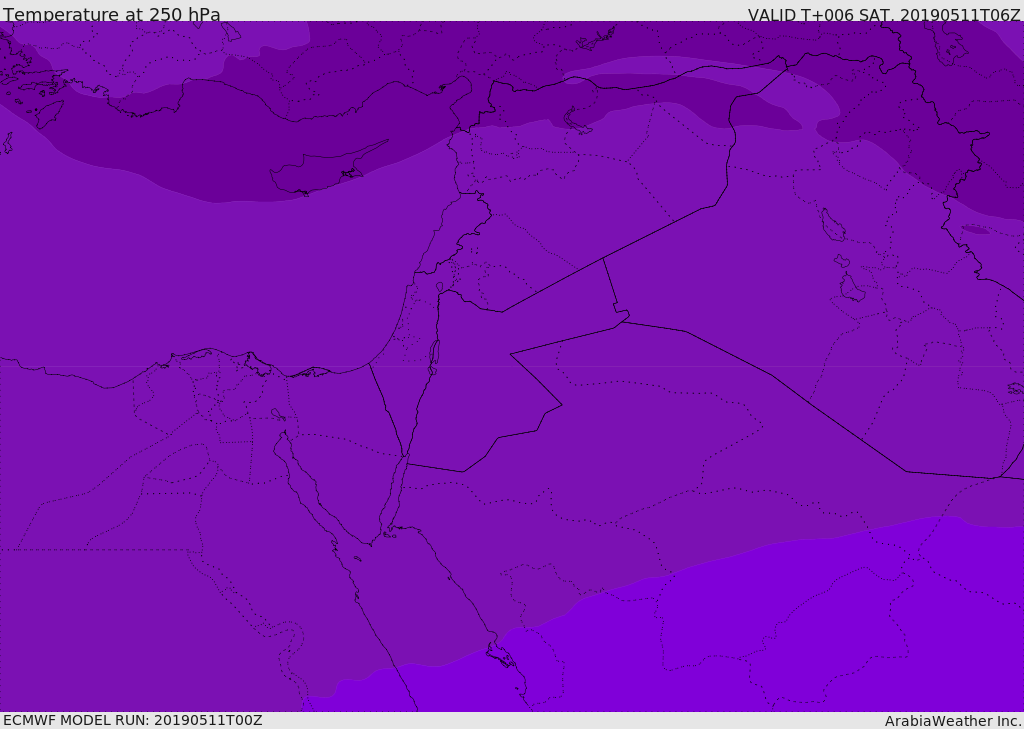Click the ArabiaWeather Inc. credit text
1024x729 pixels.
(953, 721)
